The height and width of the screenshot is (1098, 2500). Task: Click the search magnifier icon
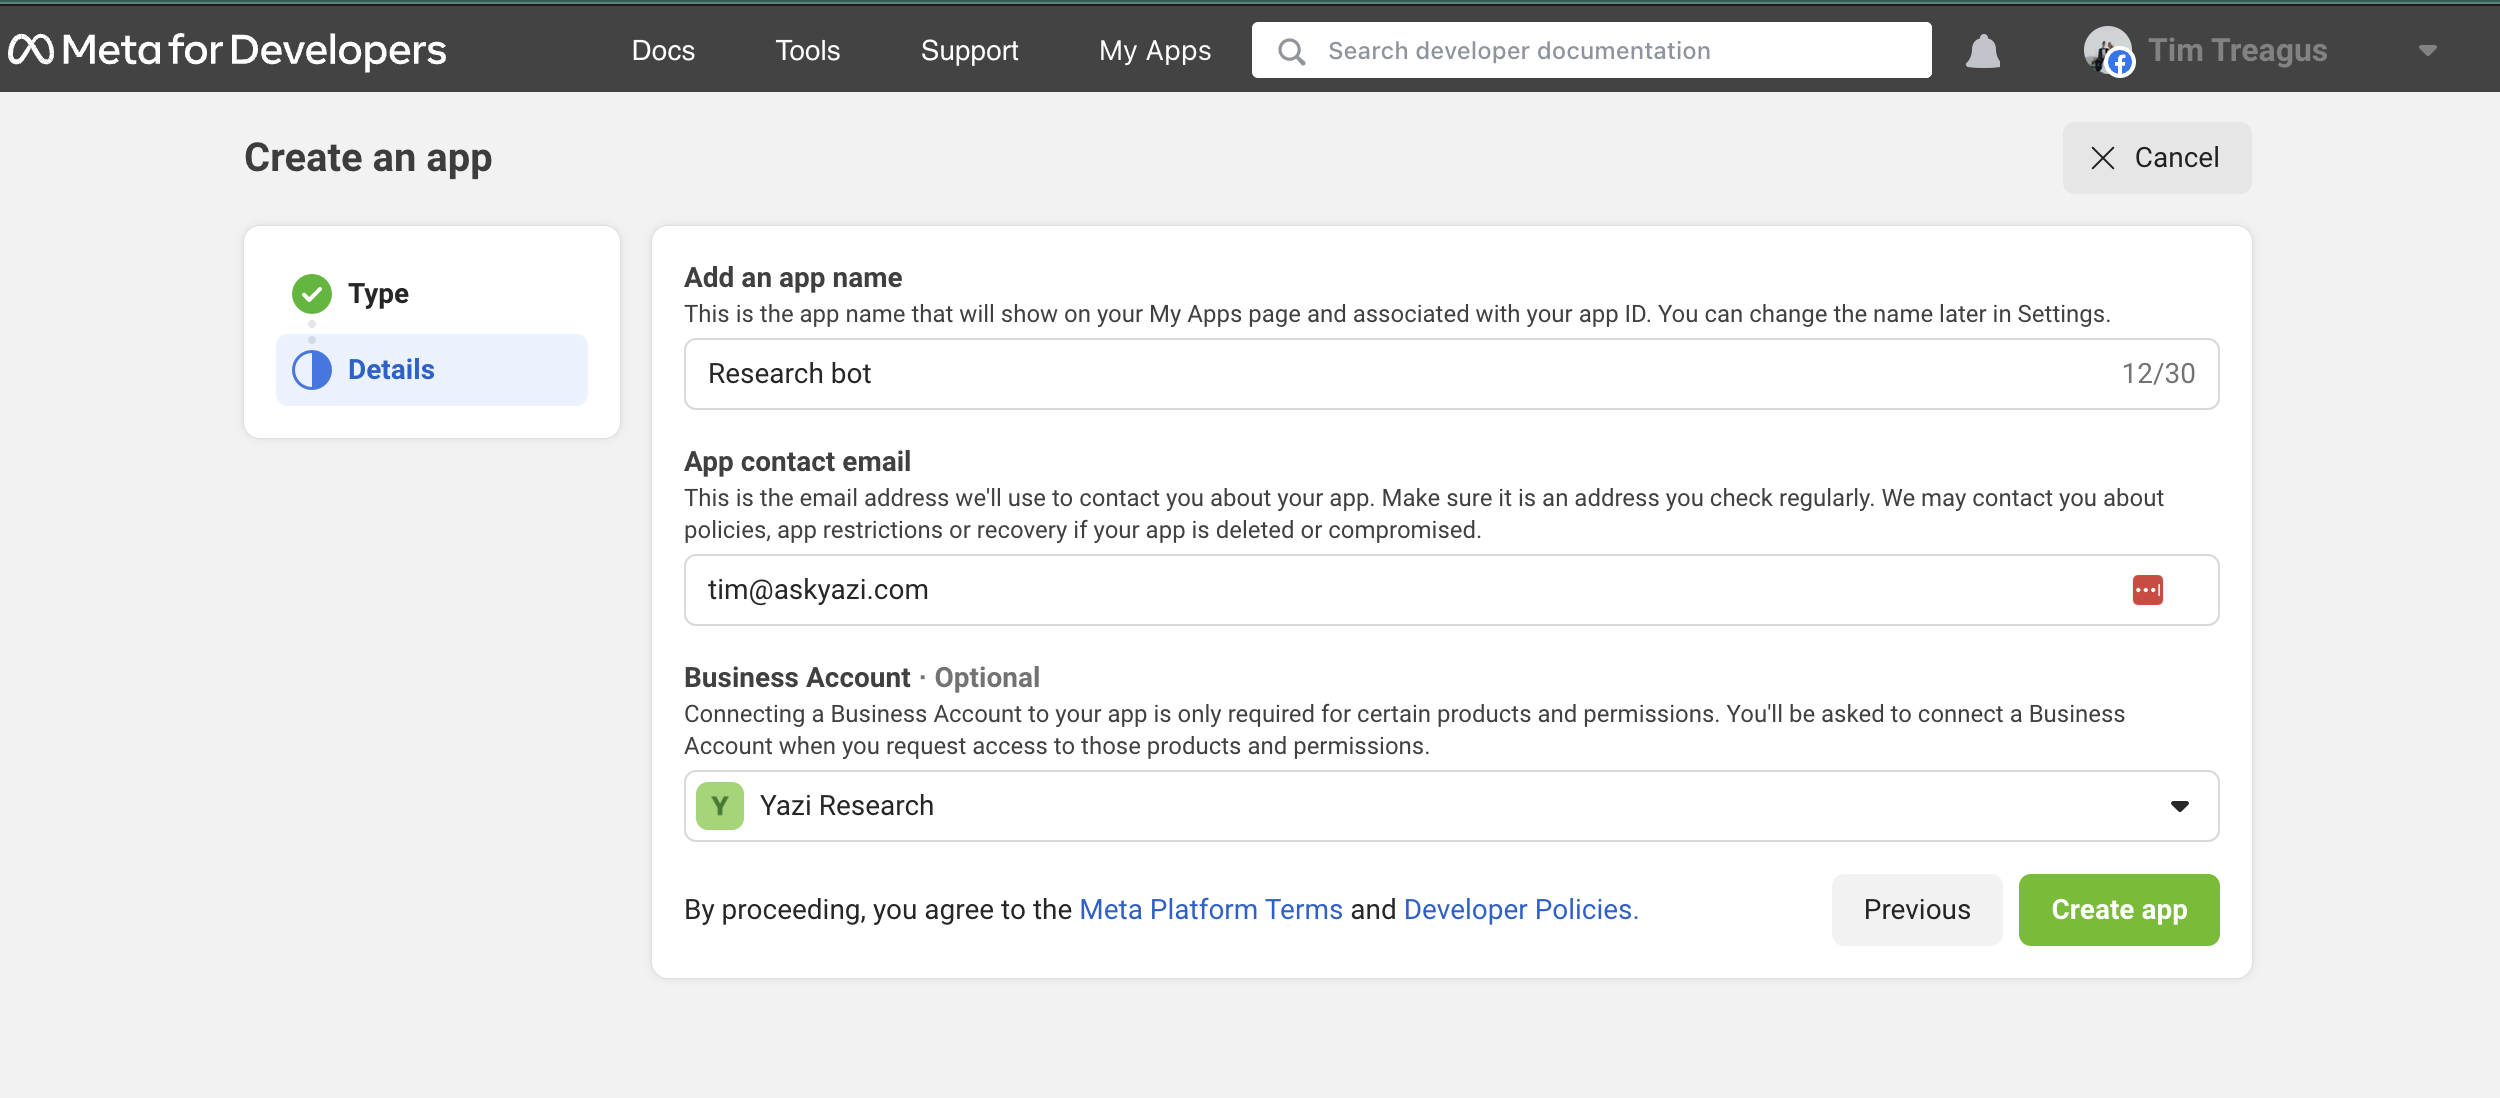(1291, 51)
